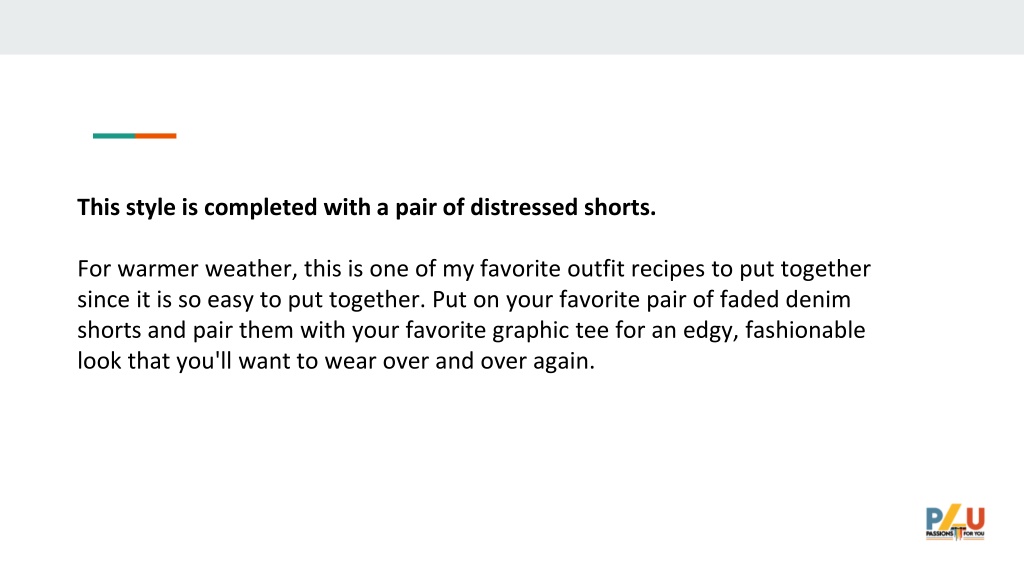Click the Passions For You logo
Viewport: 1024px width, 576px height.
[x=955, y=522]
